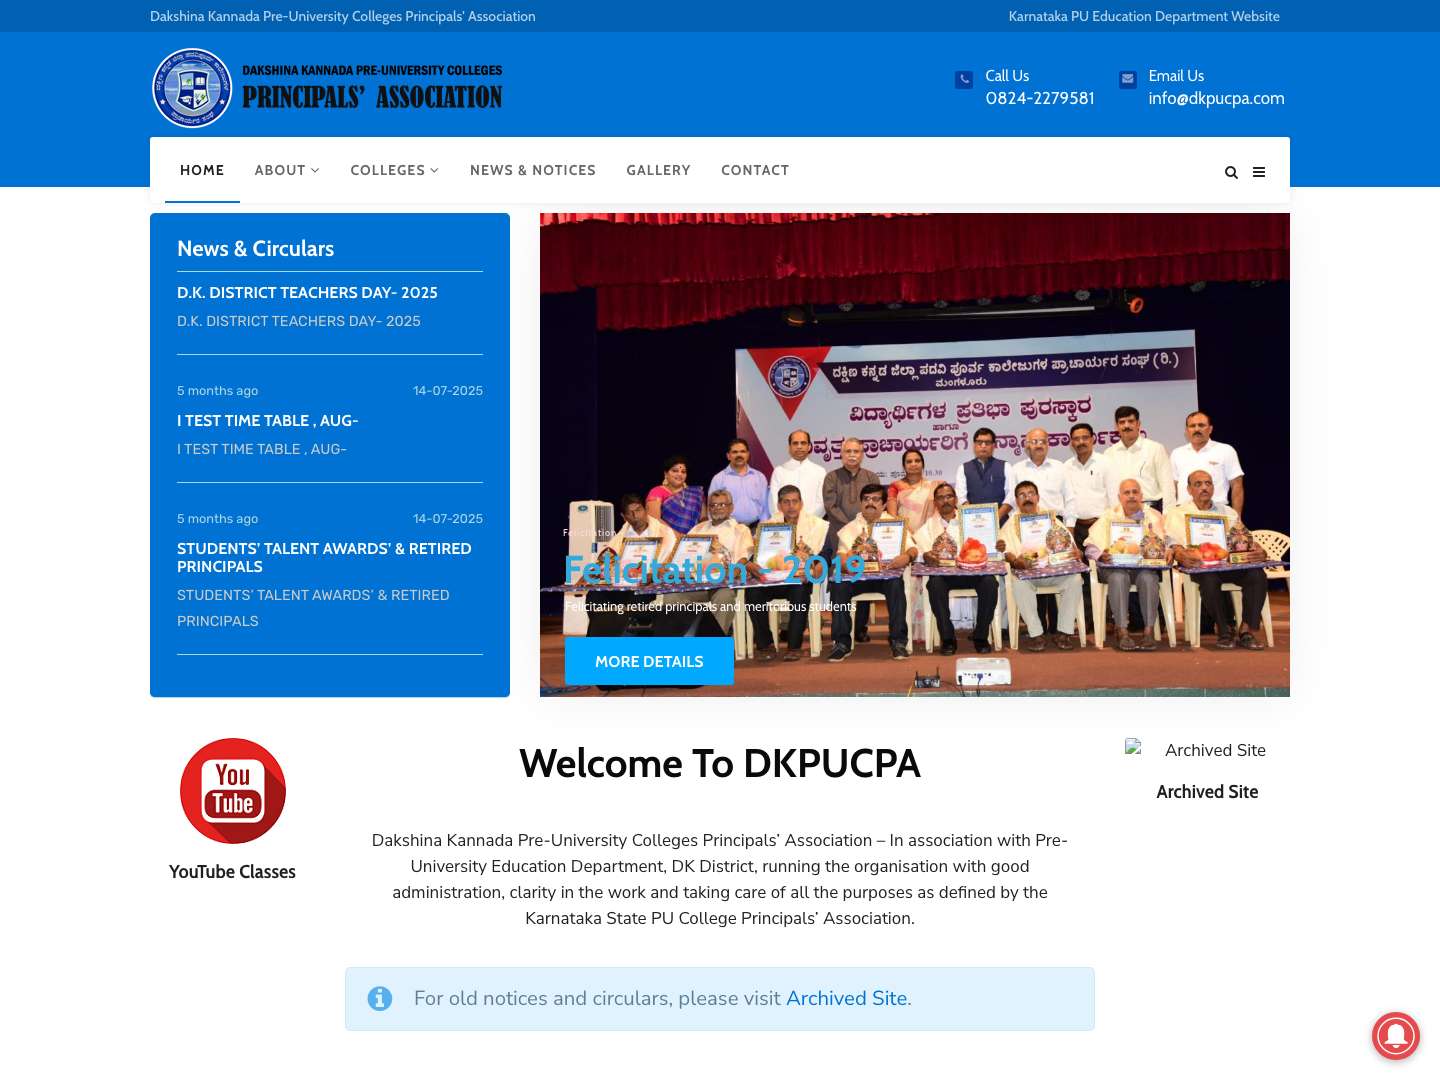Screen dimensions: 1440x1080
Task: Click the info icon in the notice box
Action: click(380, 998)
